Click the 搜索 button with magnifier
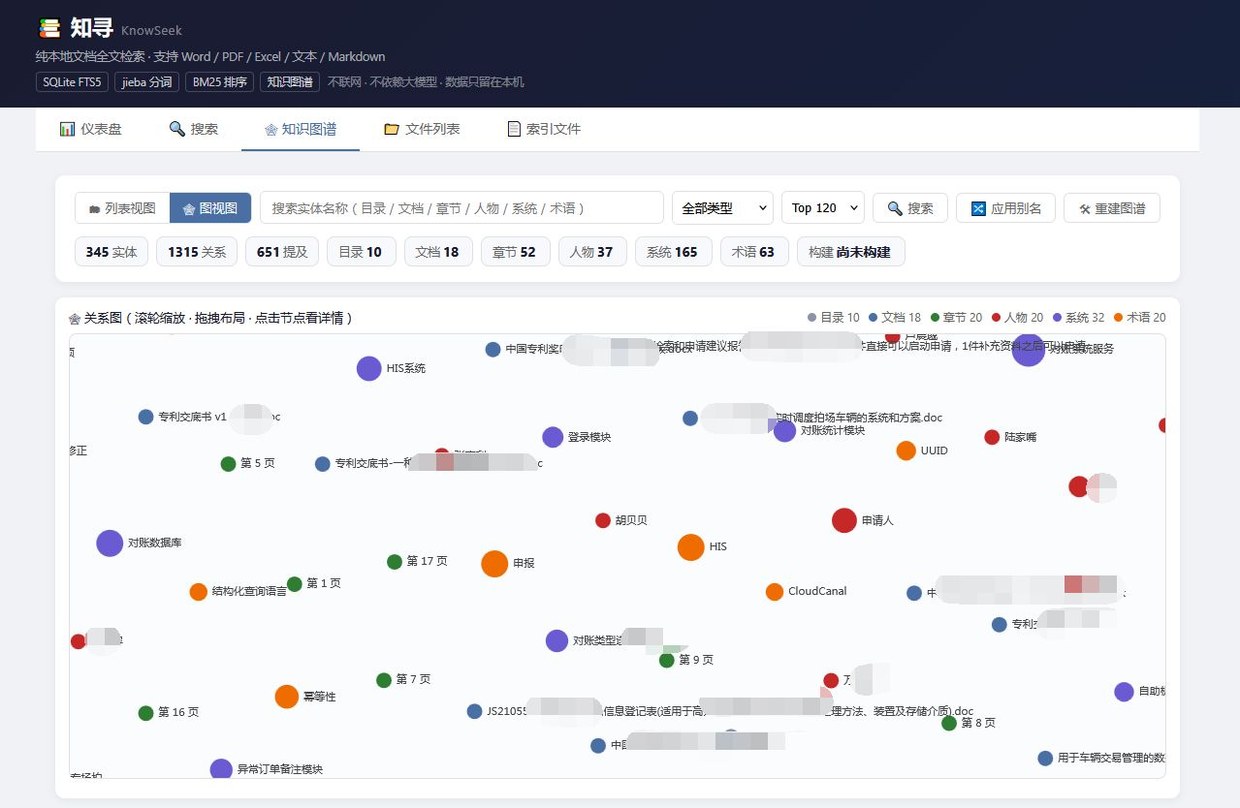This screenshot has width=1240, height=808. point(910,208)
